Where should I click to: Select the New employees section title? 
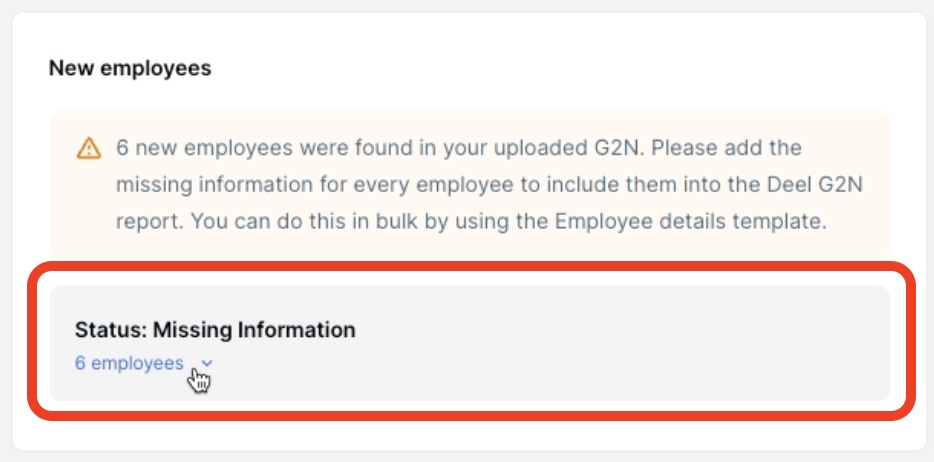[130, 68]
